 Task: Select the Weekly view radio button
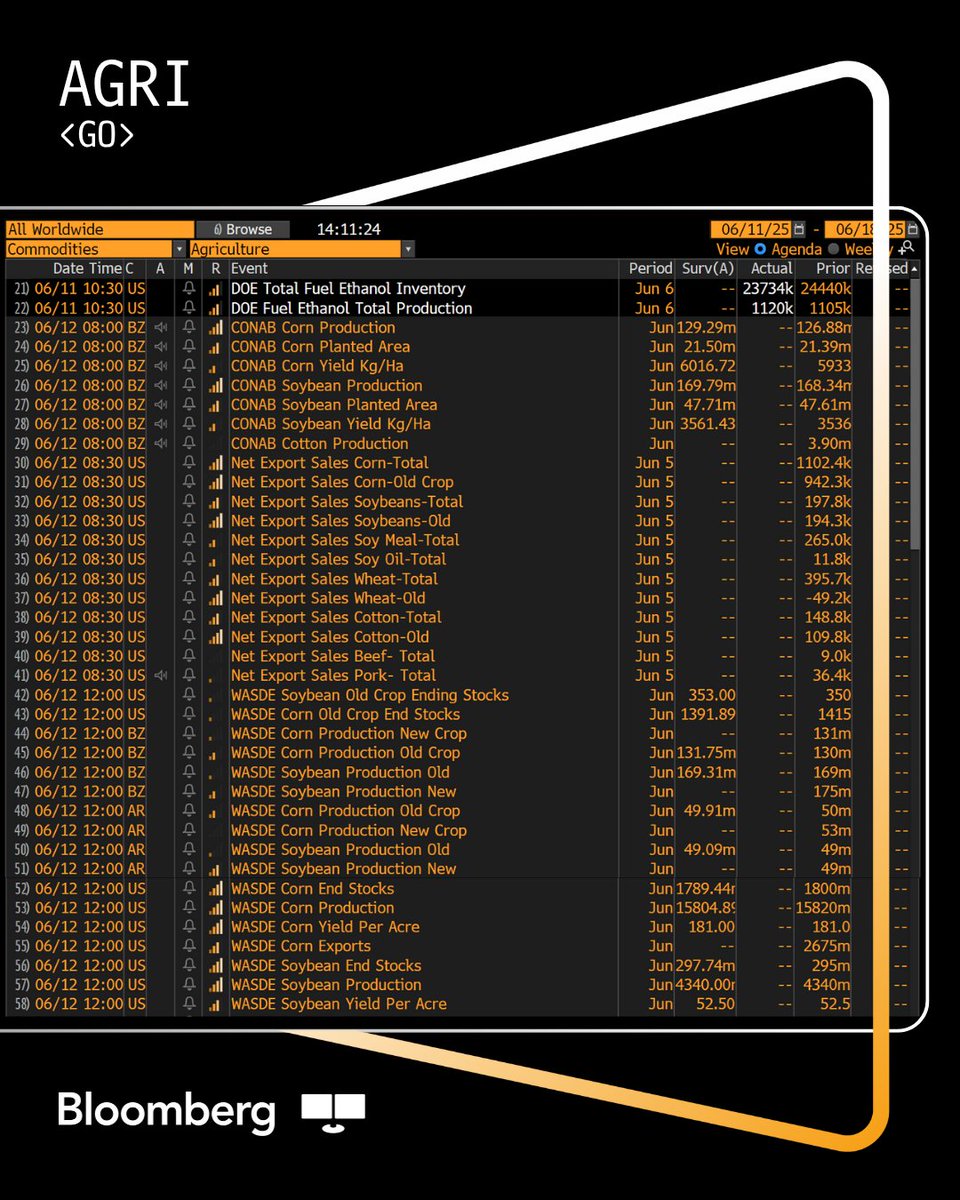pos(833,249)
